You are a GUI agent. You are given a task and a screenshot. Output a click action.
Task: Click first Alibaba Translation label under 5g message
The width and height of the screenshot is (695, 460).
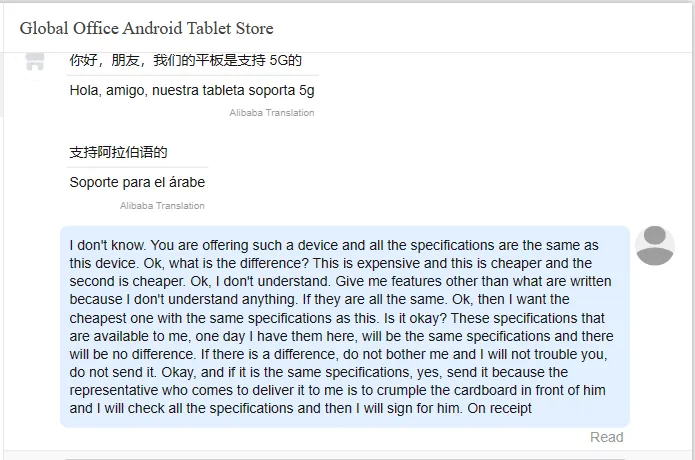pyautogui.click(x=272, y=113)
